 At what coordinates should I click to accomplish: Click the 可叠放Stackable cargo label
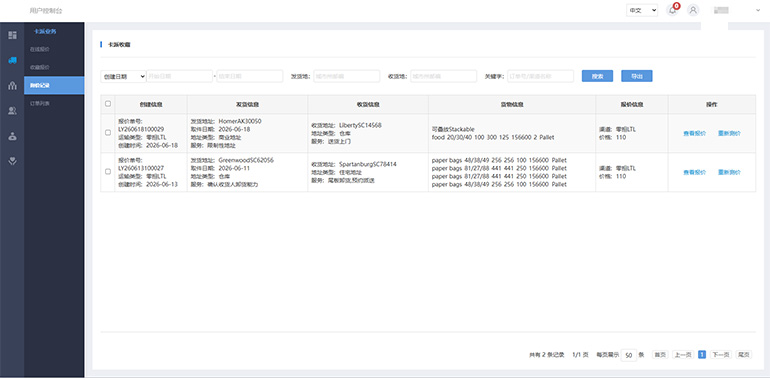click(453, 129)
